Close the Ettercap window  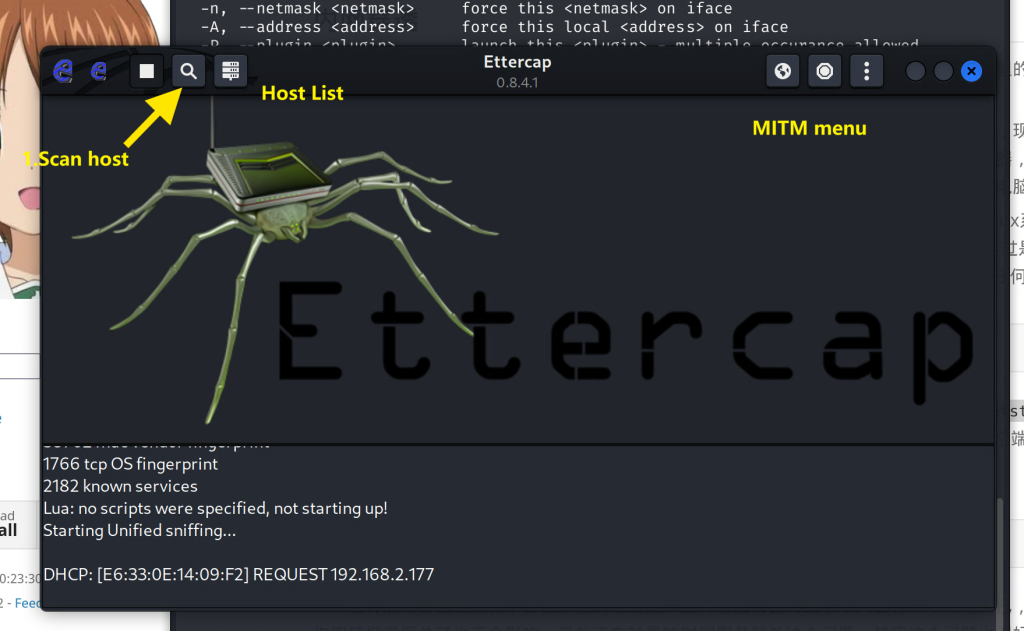[971, 71]
